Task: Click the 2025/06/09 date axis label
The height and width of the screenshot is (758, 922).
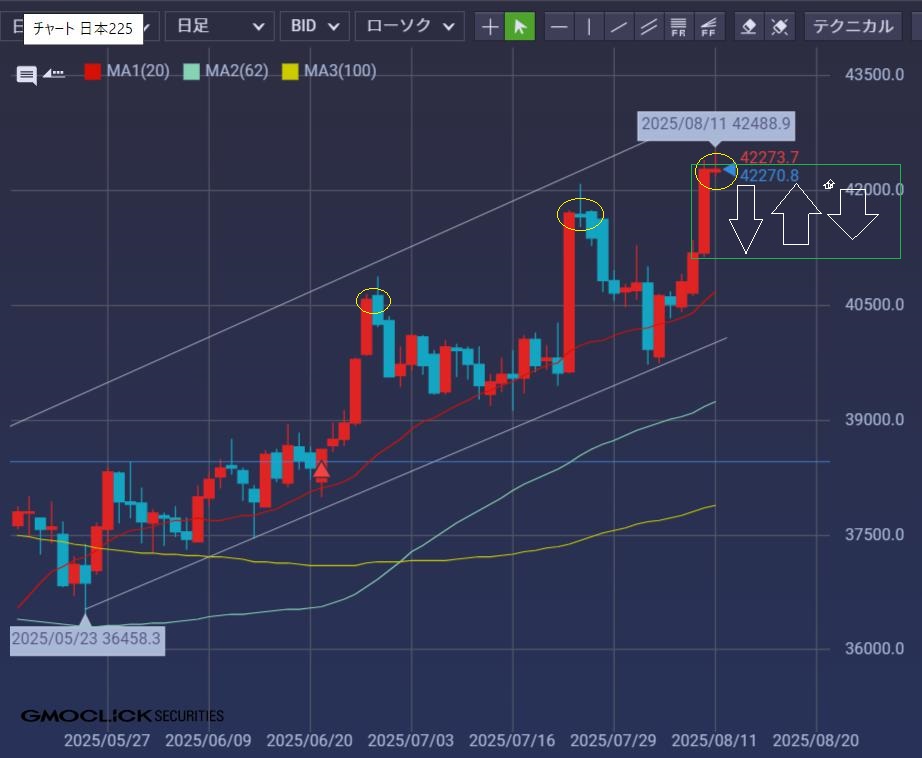Action: [x=208, y=740]
